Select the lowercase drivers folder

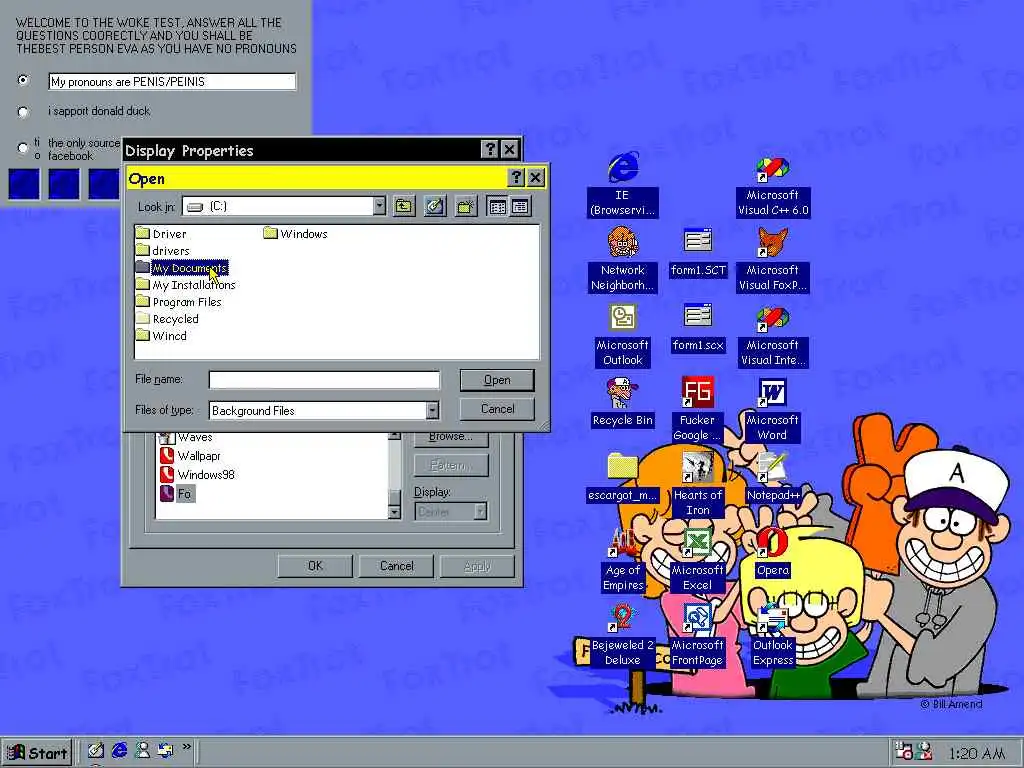pyautogui.click(x=163, y=251)
